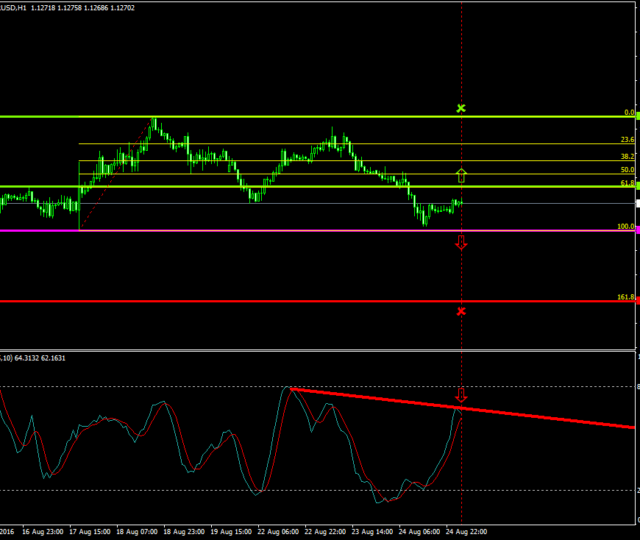
Task: Click the magenta horizontal line segment on the left
Action: click(x=38, y=230)
